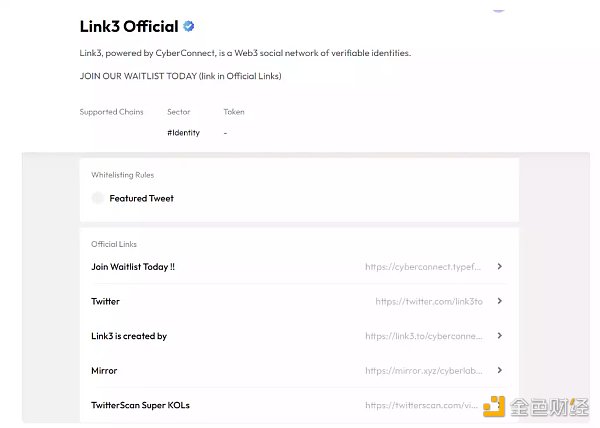Screen dimensions: 600x428
Task: Click the blue verified badge icon
Action: [x=189, y=26]
